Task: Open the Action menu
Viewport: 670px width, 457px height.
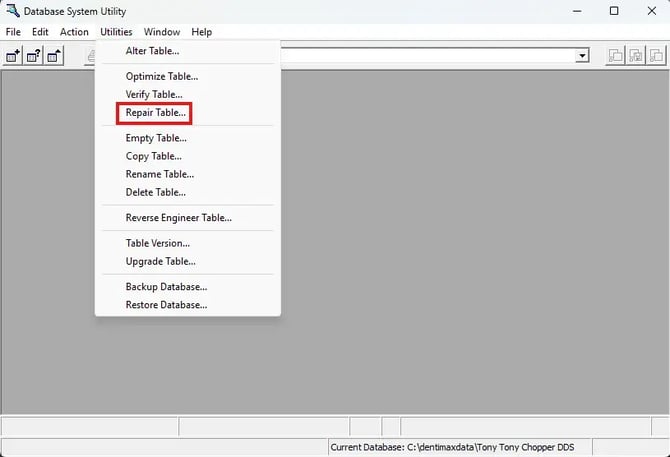Action: (x=74, y=32)
